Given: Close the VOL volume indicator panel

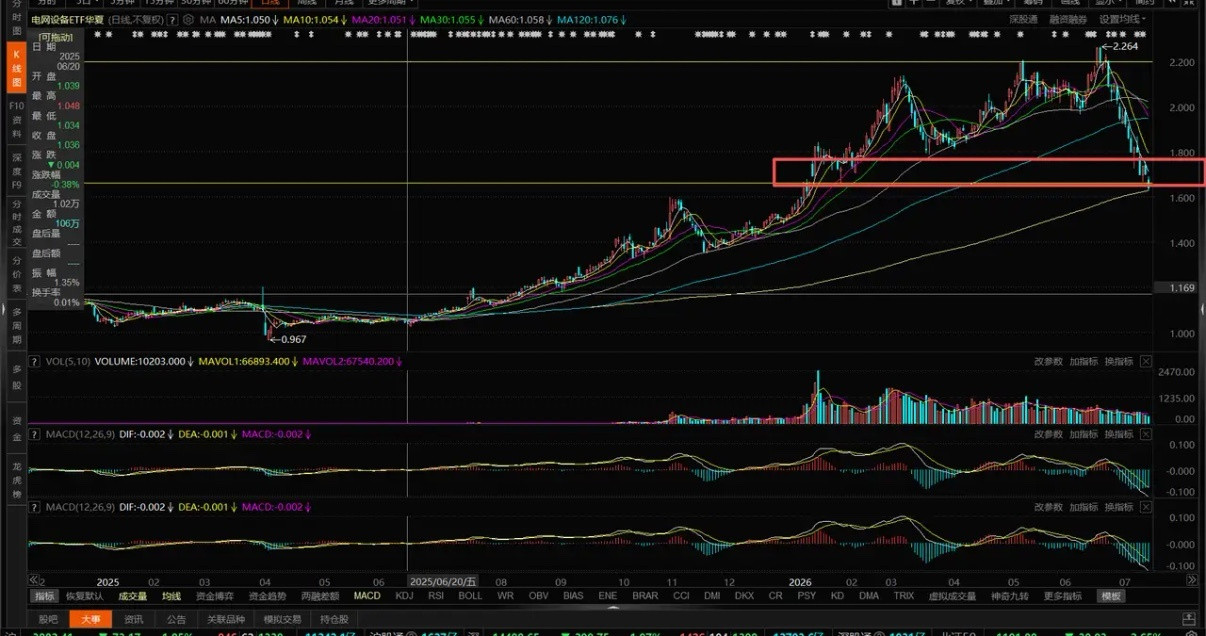Looking at the screenshot, I should point(1146,361).
